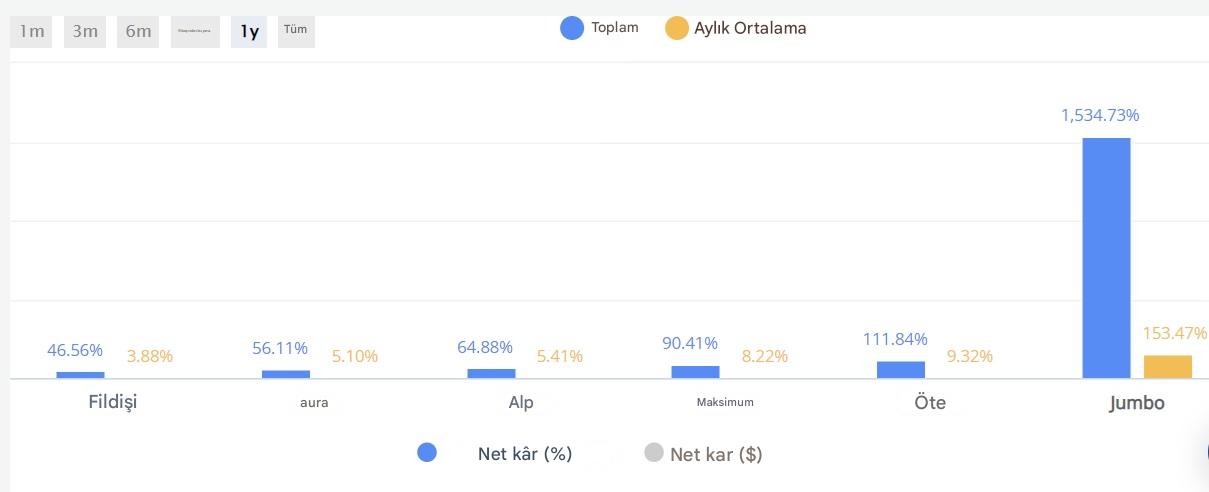
Task: Switch to the 3m time range
Action: [85, 31]
